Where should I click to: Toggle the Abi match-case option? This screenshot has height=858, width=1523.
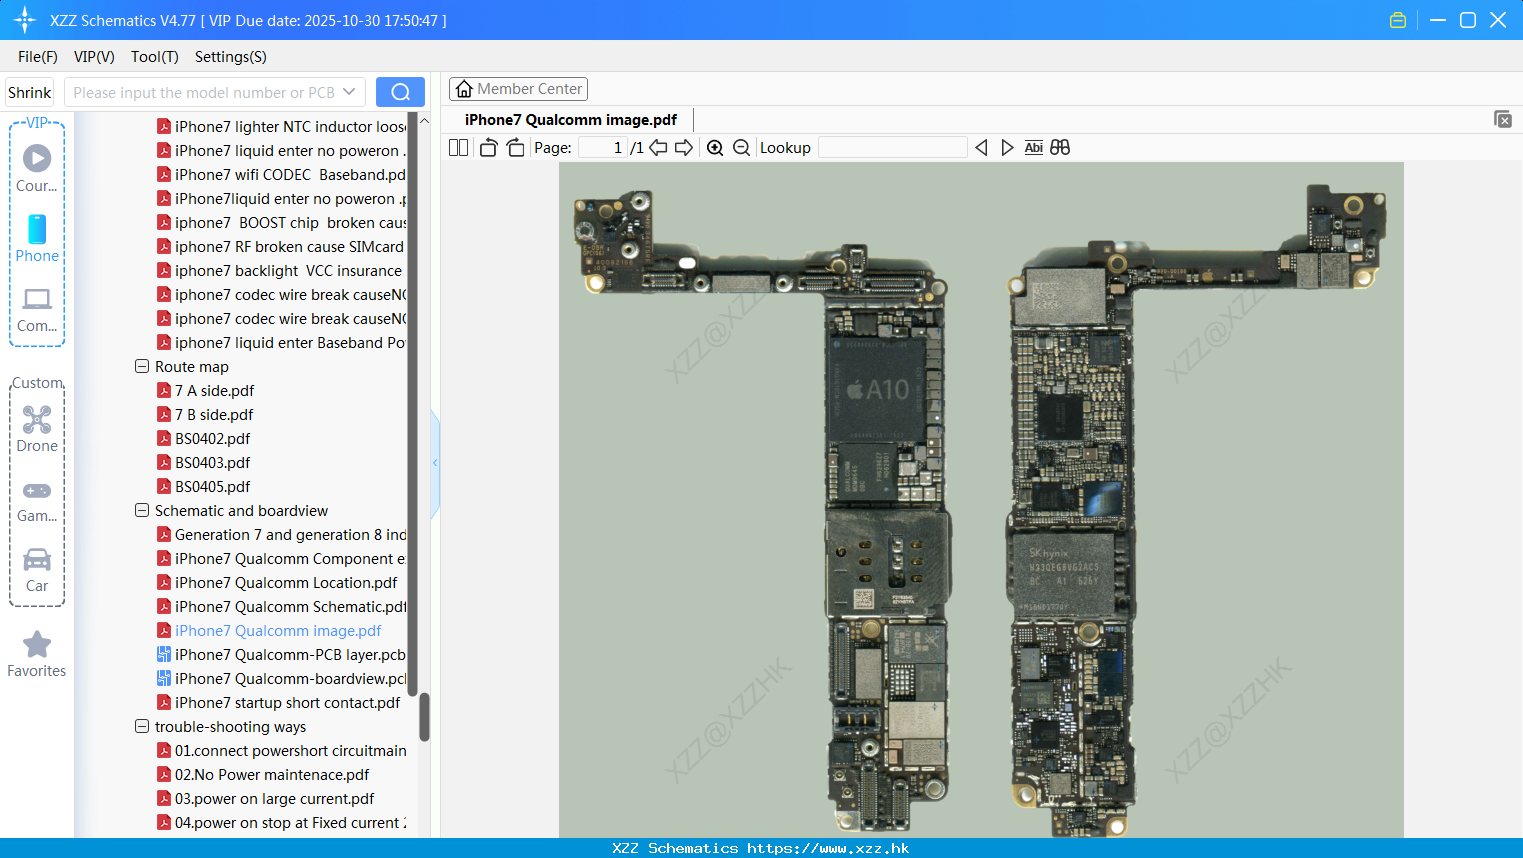[1033, 147]
